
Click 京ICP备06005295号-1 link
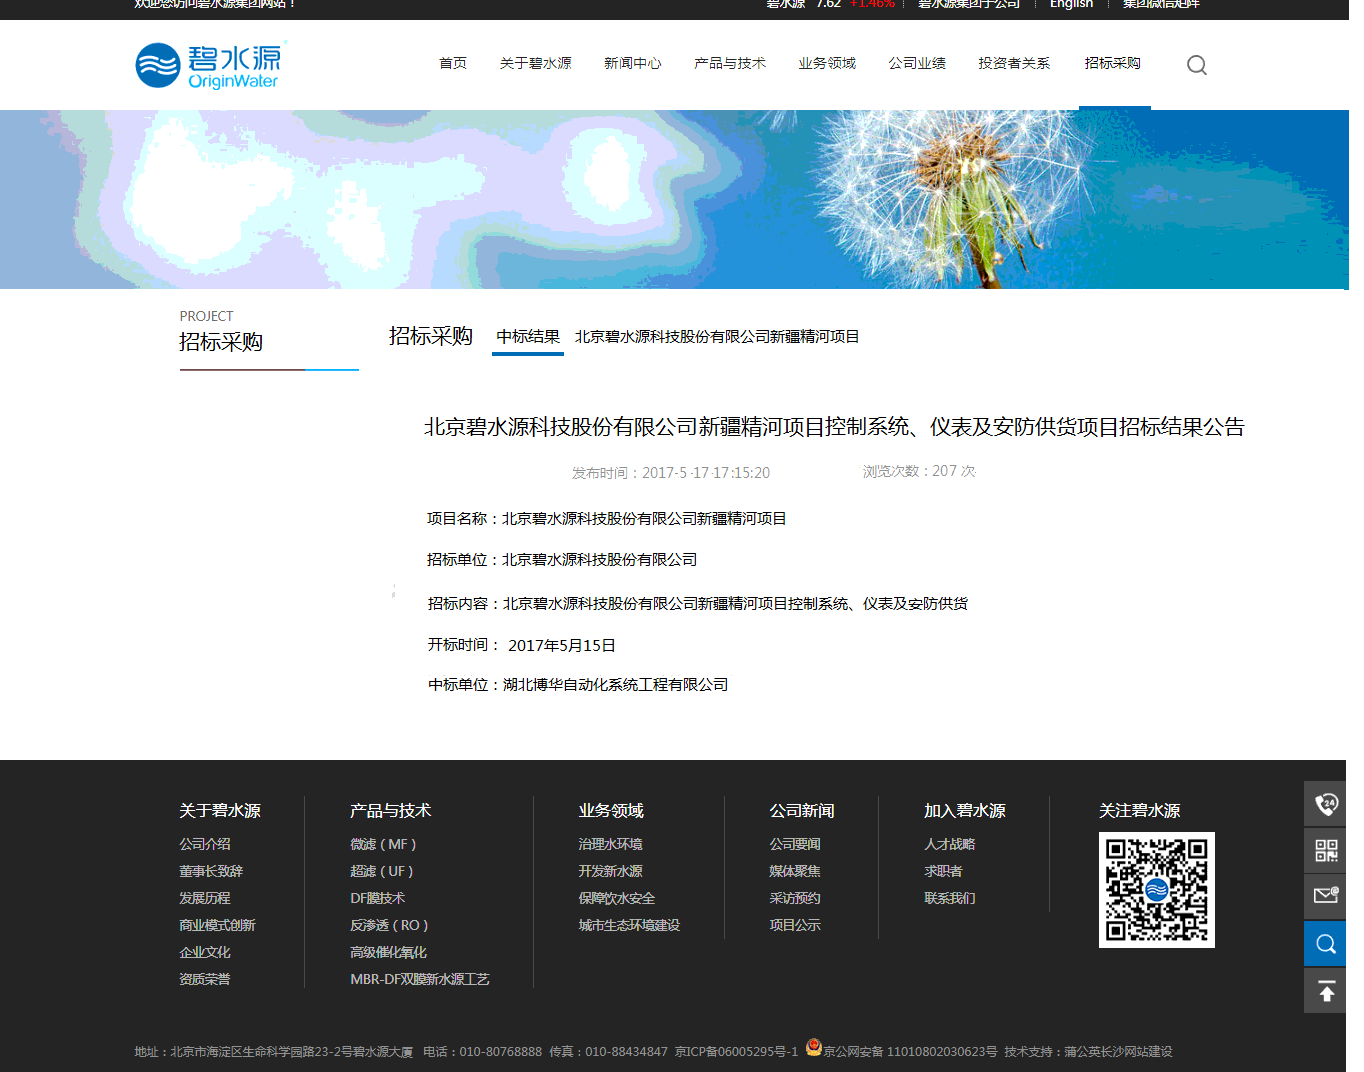pyautogui.click(x=736, y=1051)
